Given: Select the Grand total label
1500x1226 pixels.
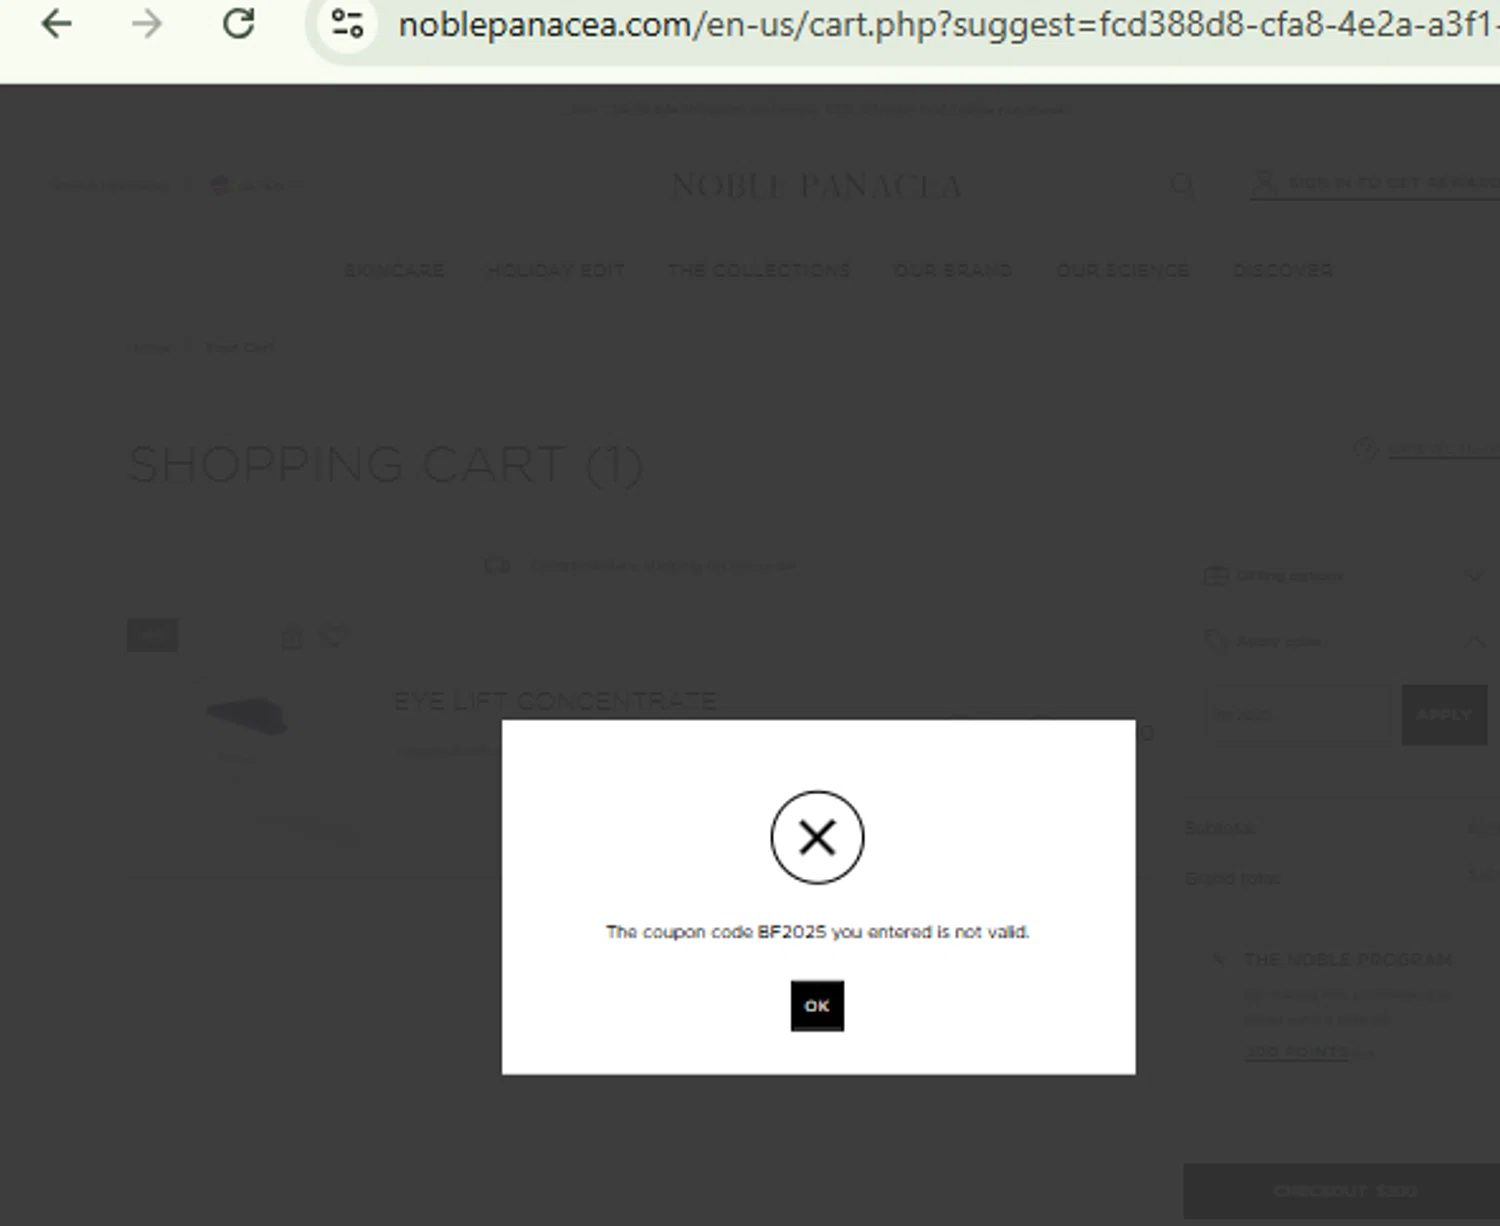Looking at the screenshot, I should pyautogui.click(x=1232, y=878).
